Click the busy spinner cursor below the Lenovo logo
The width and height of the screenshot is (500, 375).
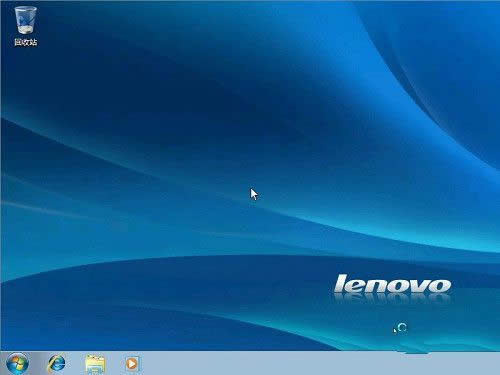click(400, 328)
